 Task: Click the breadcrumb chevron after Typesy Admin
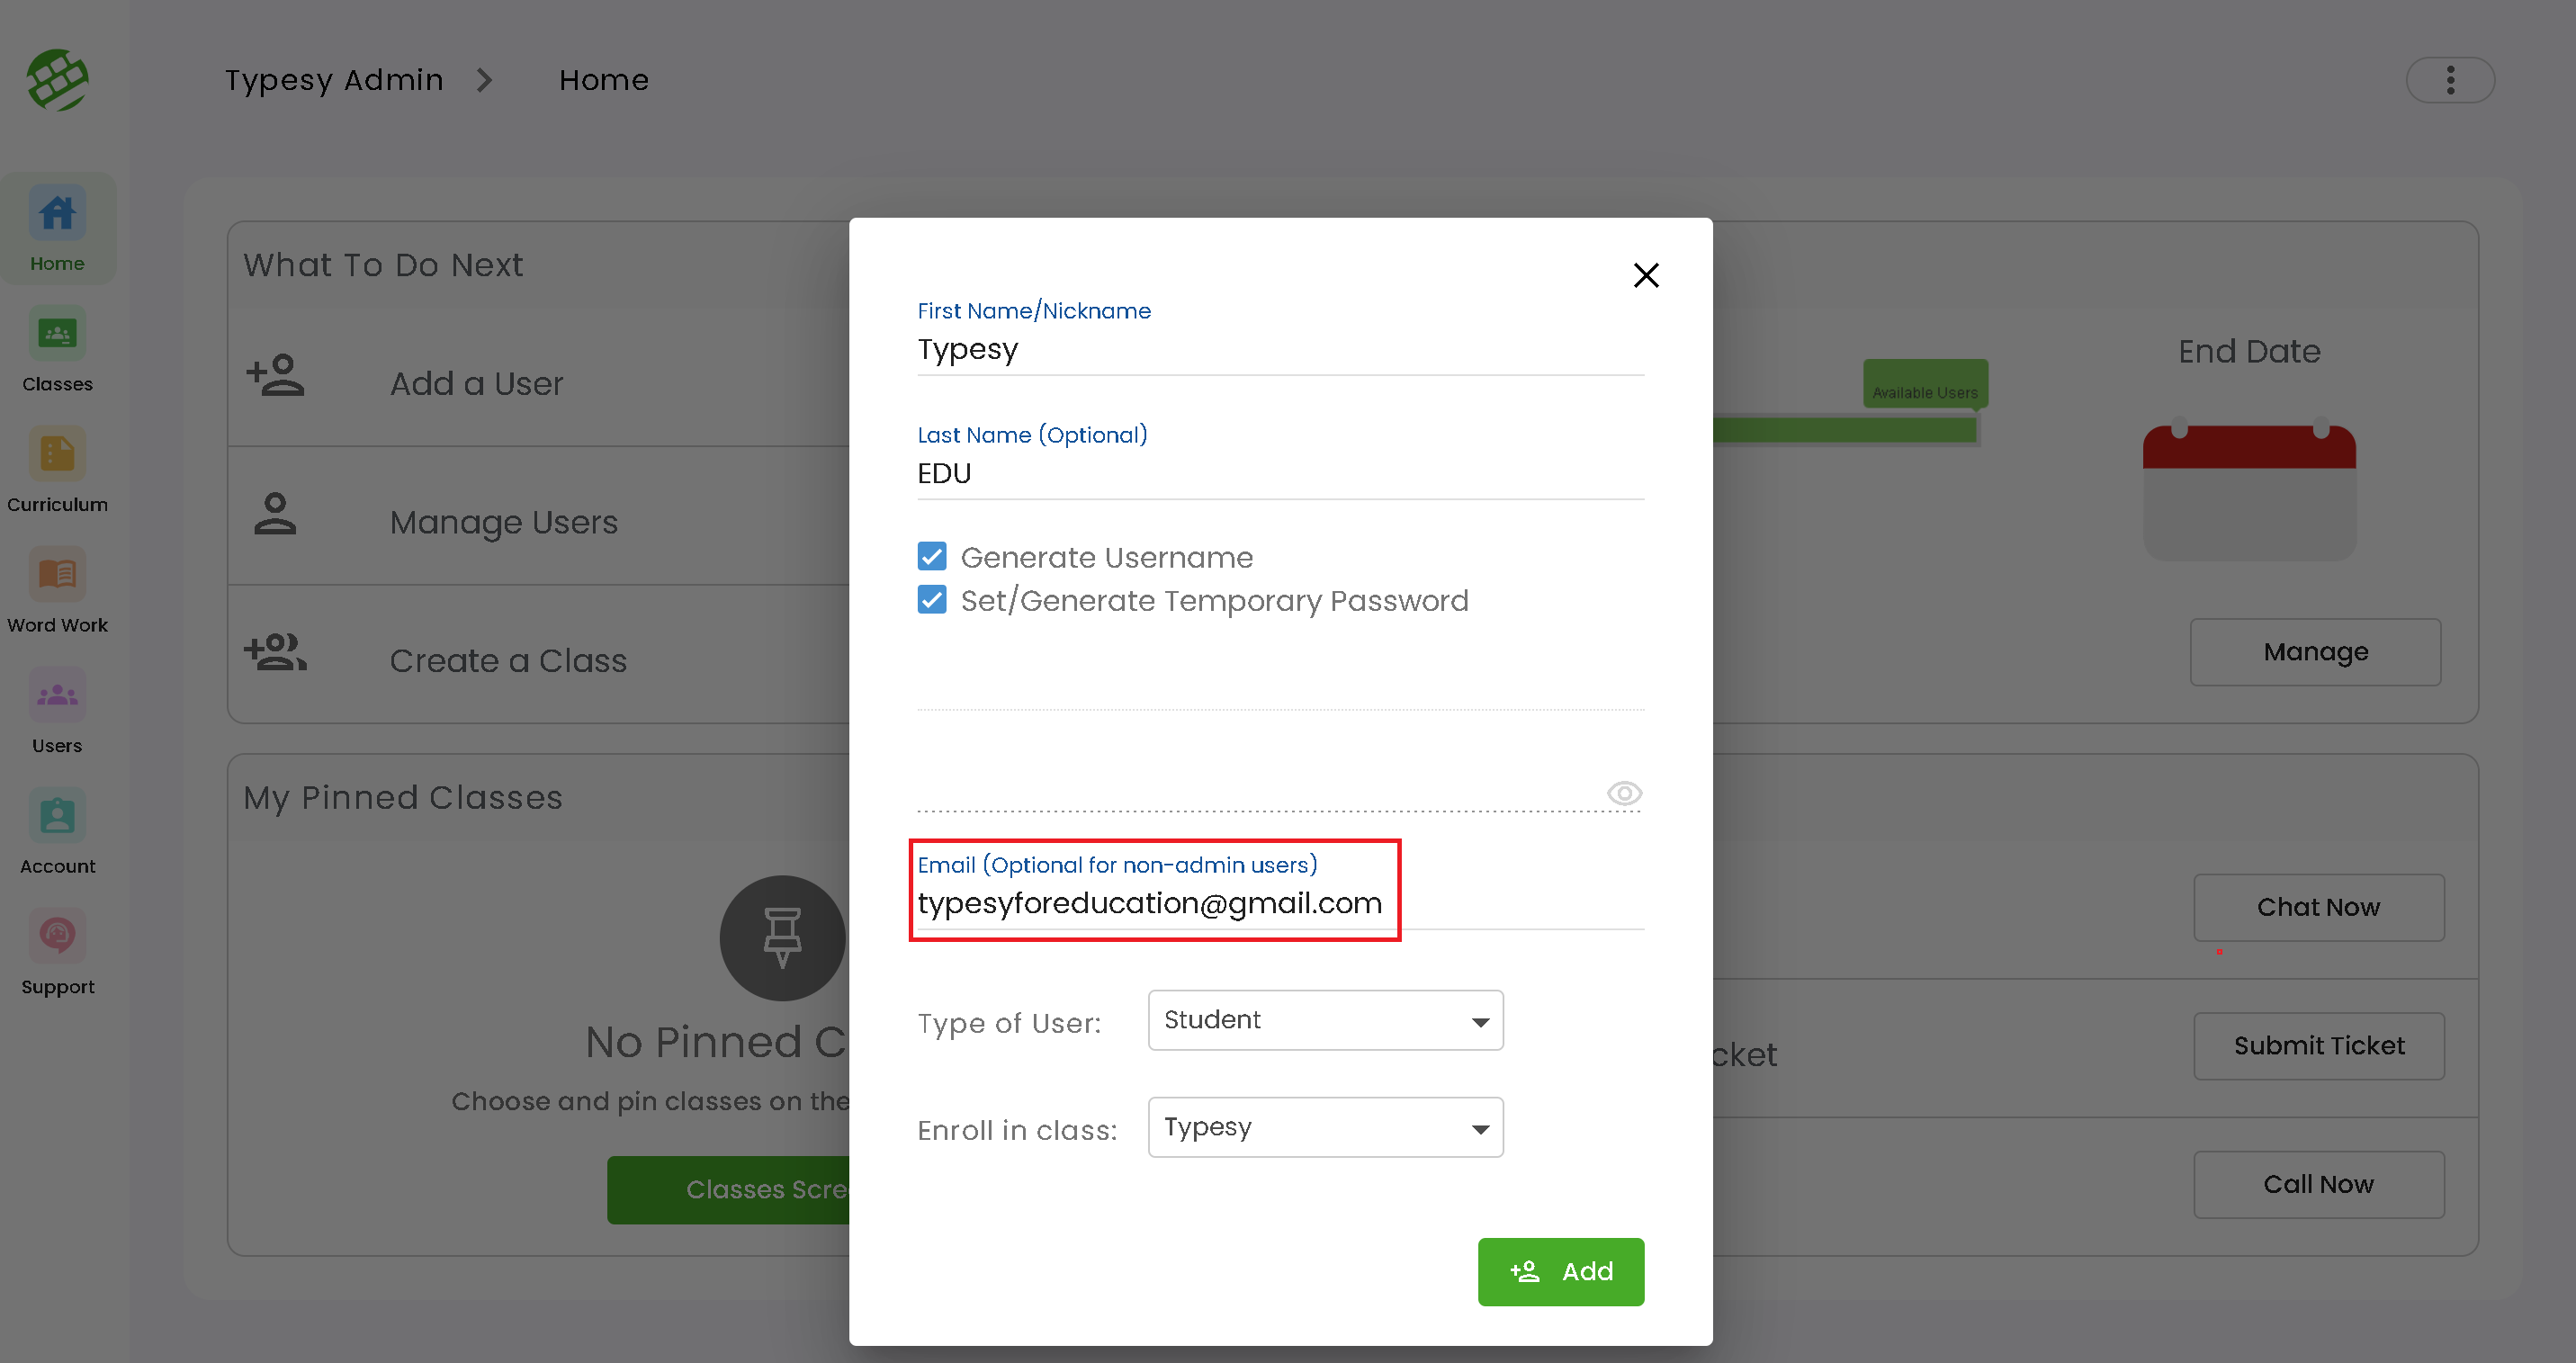point(485,80)
